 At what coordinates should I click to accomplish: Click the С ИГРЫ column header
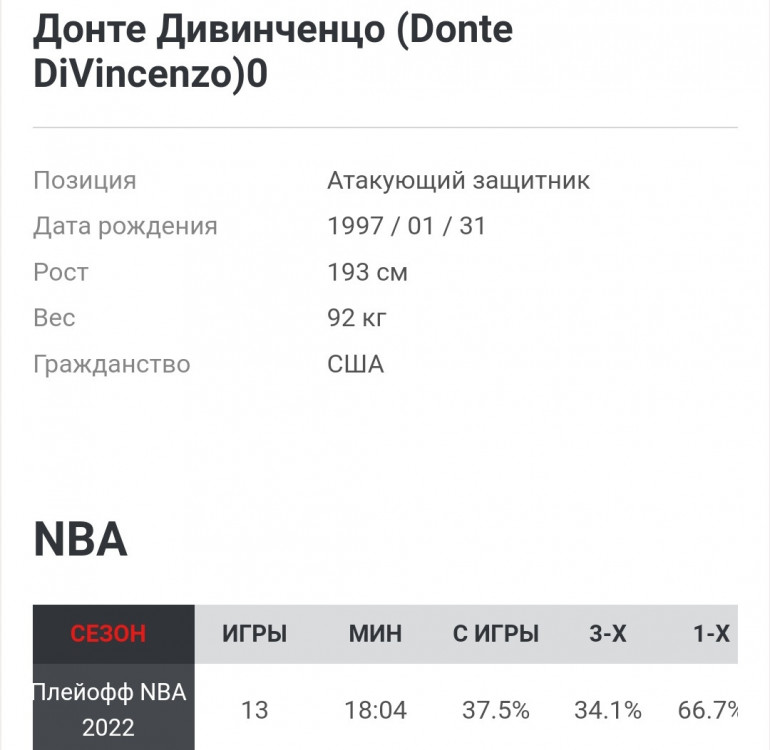click(495, 633)
